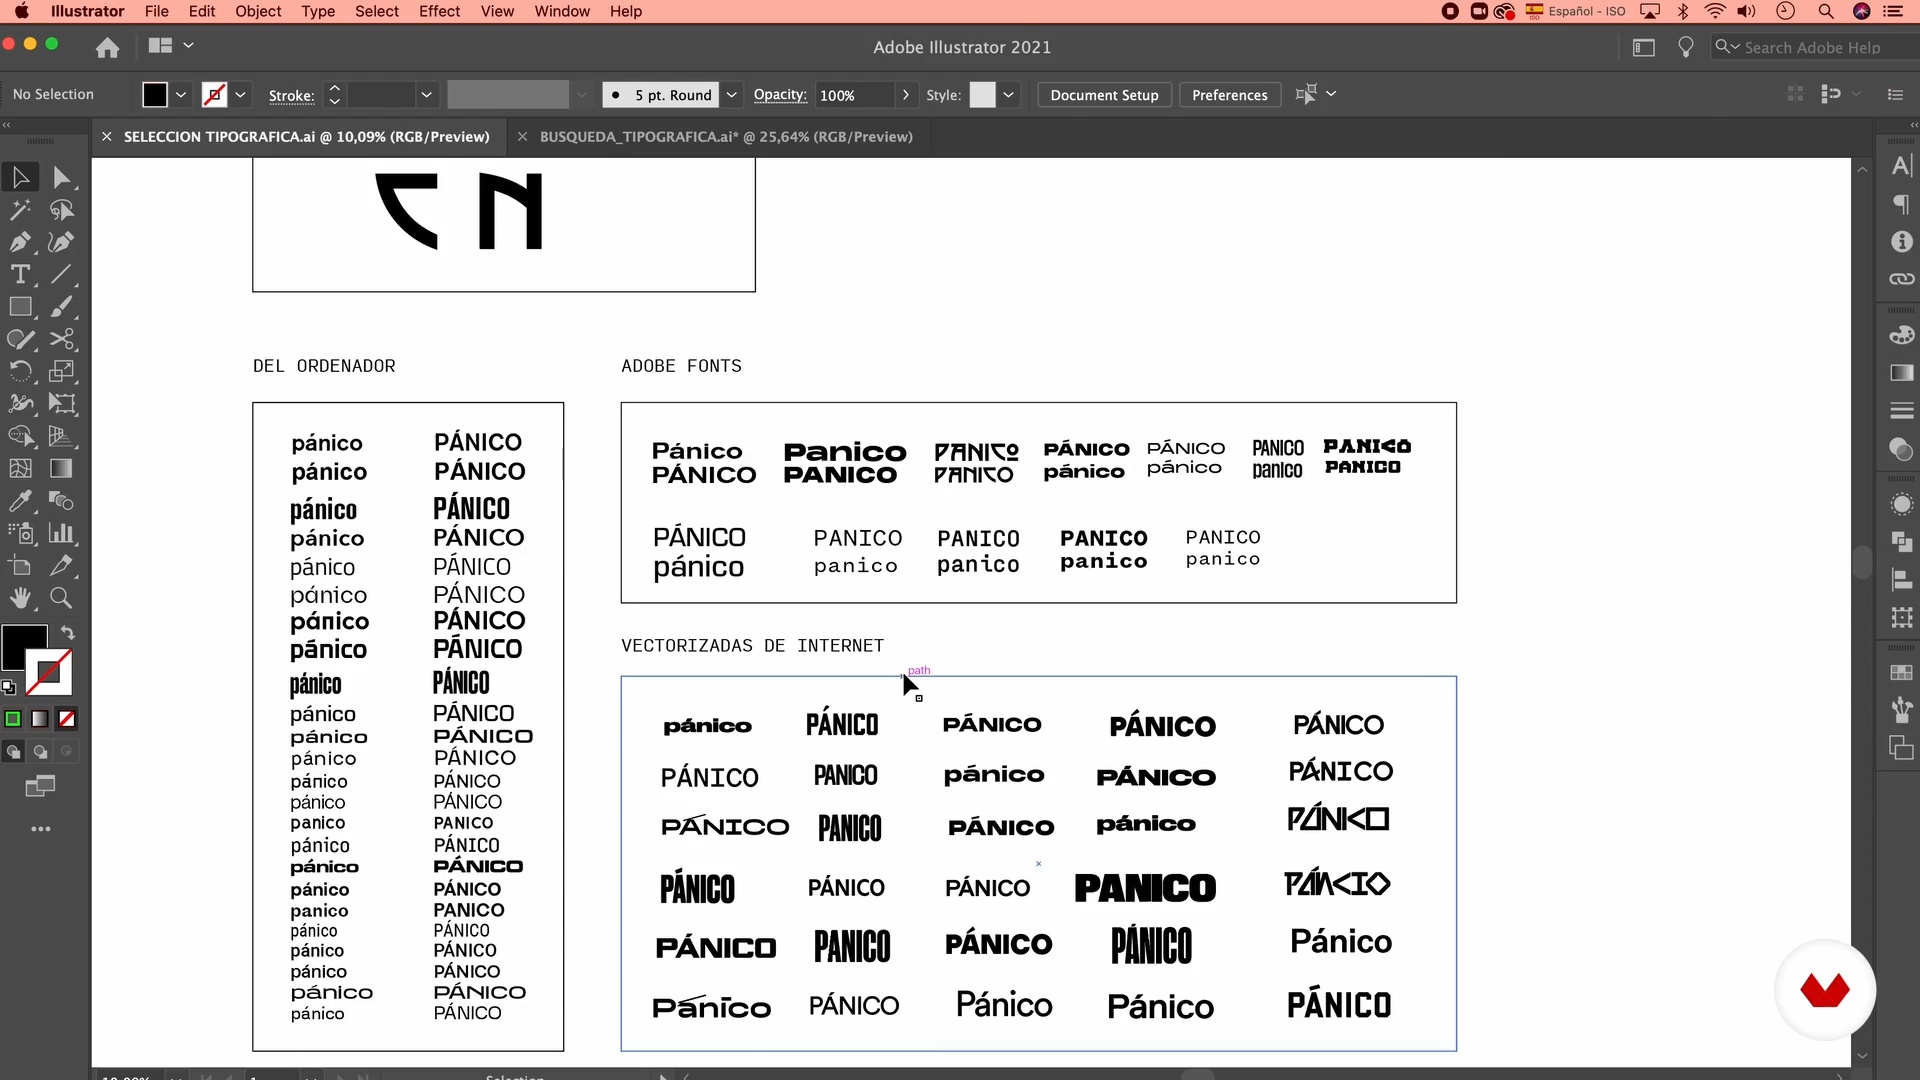Set Gradient fill mode
This screenshot has width=1920, height=1080.
tap(40, 719)
